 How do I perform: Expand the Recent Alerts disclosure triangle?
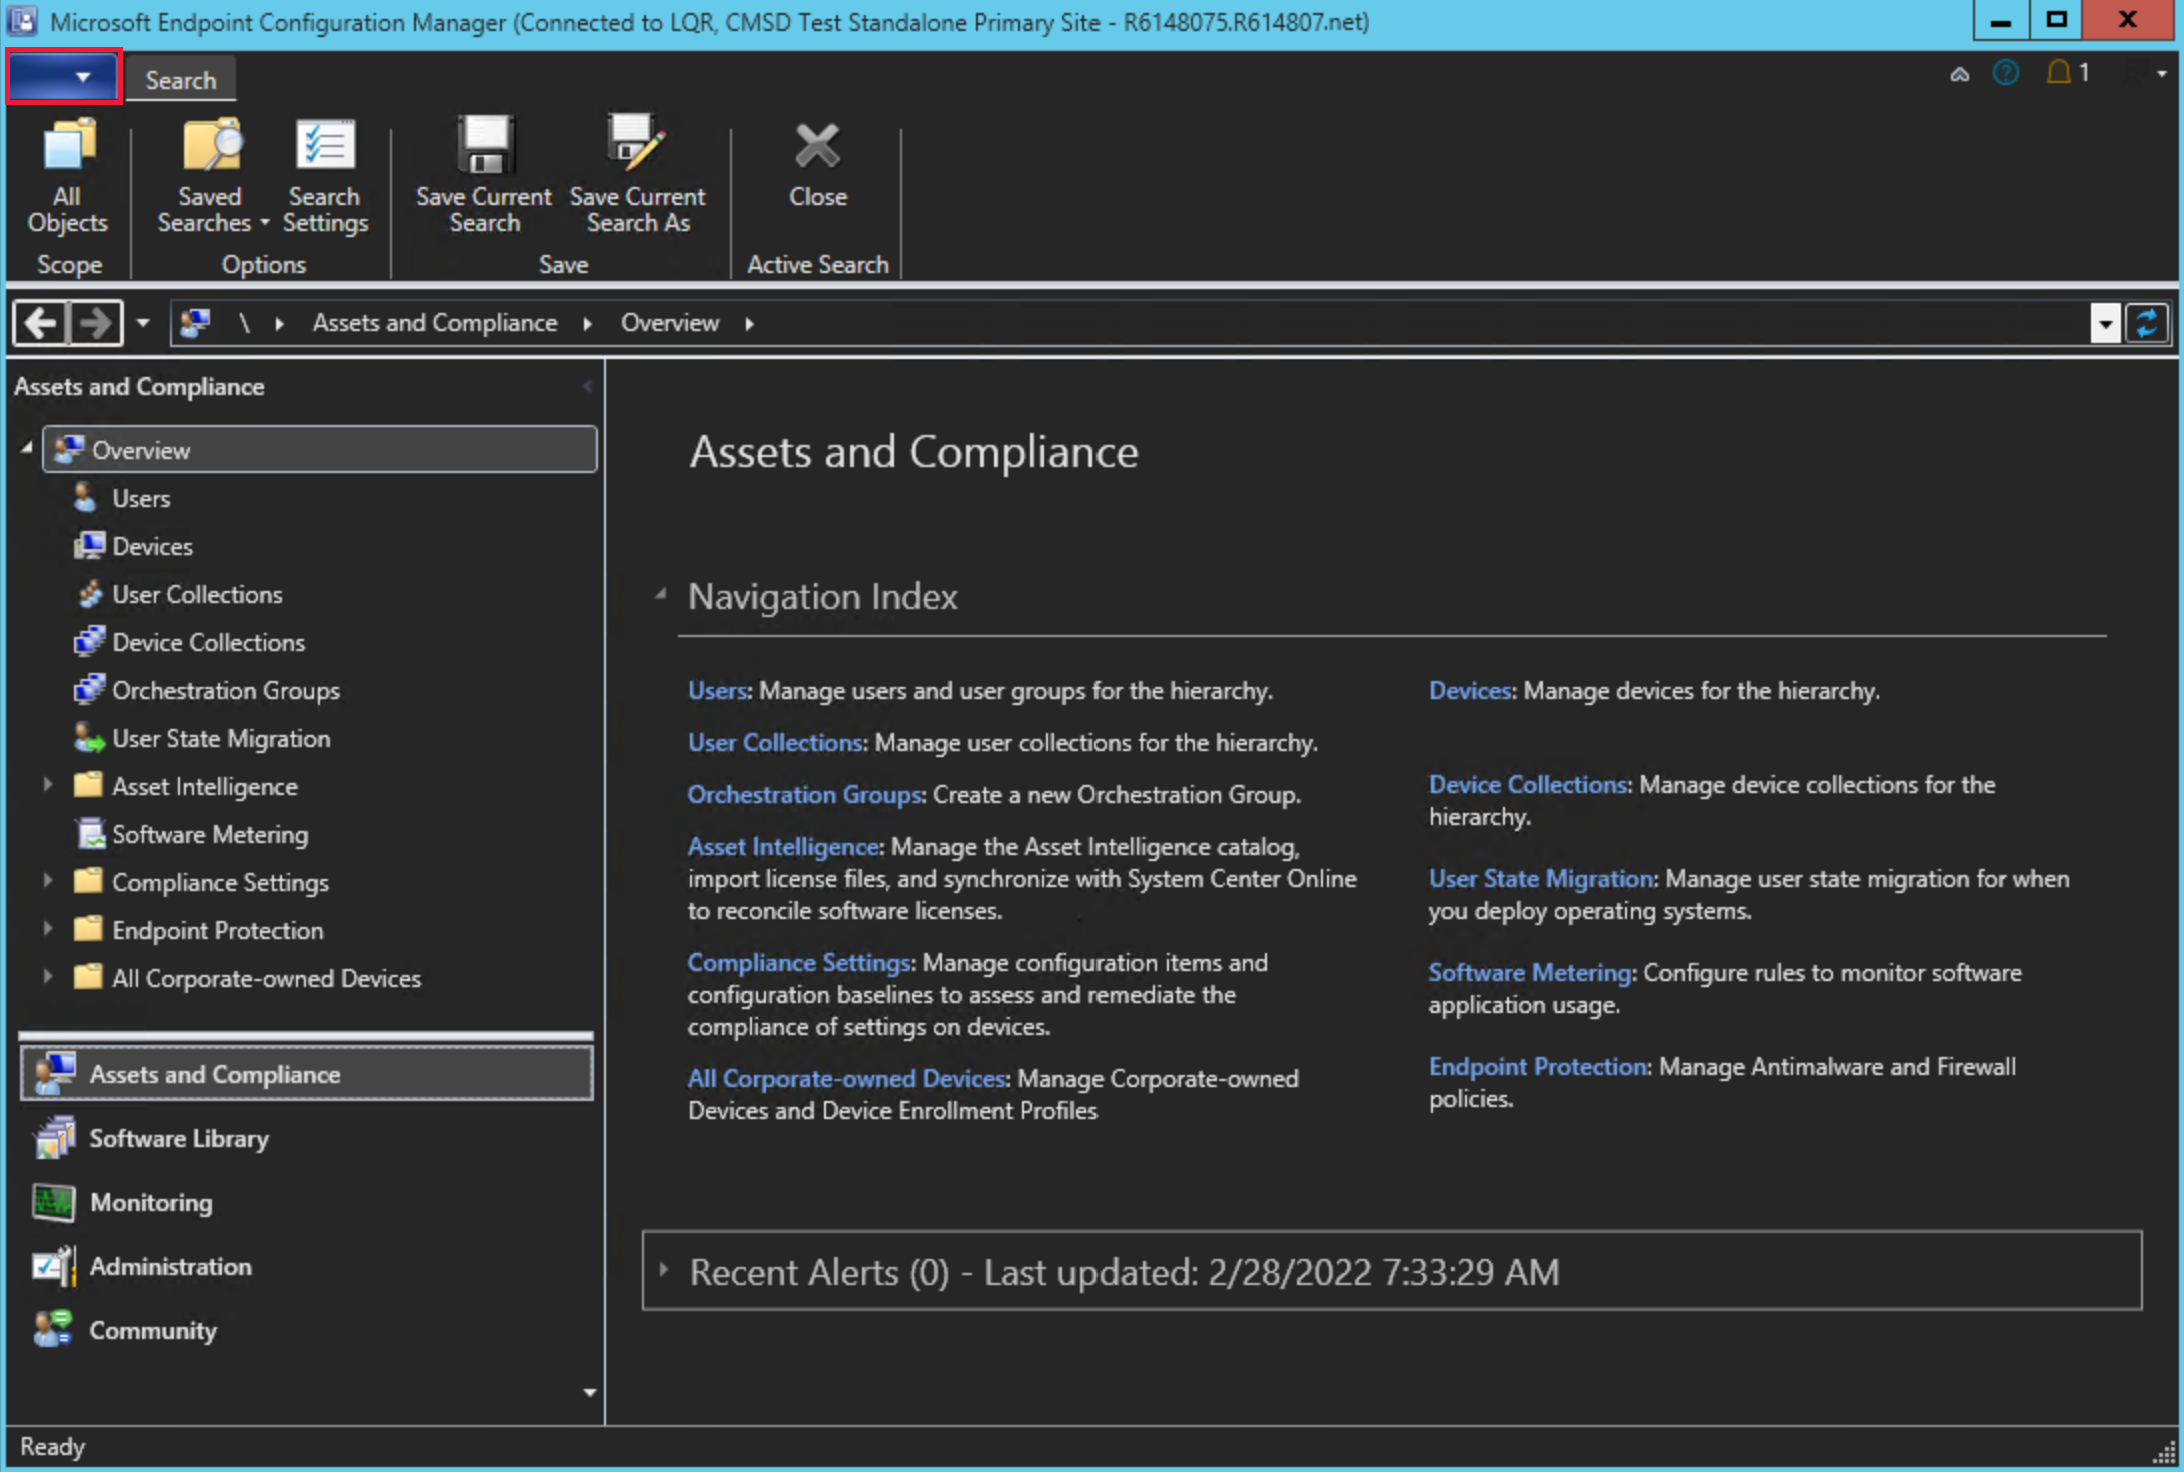[x=667, y=1272]
